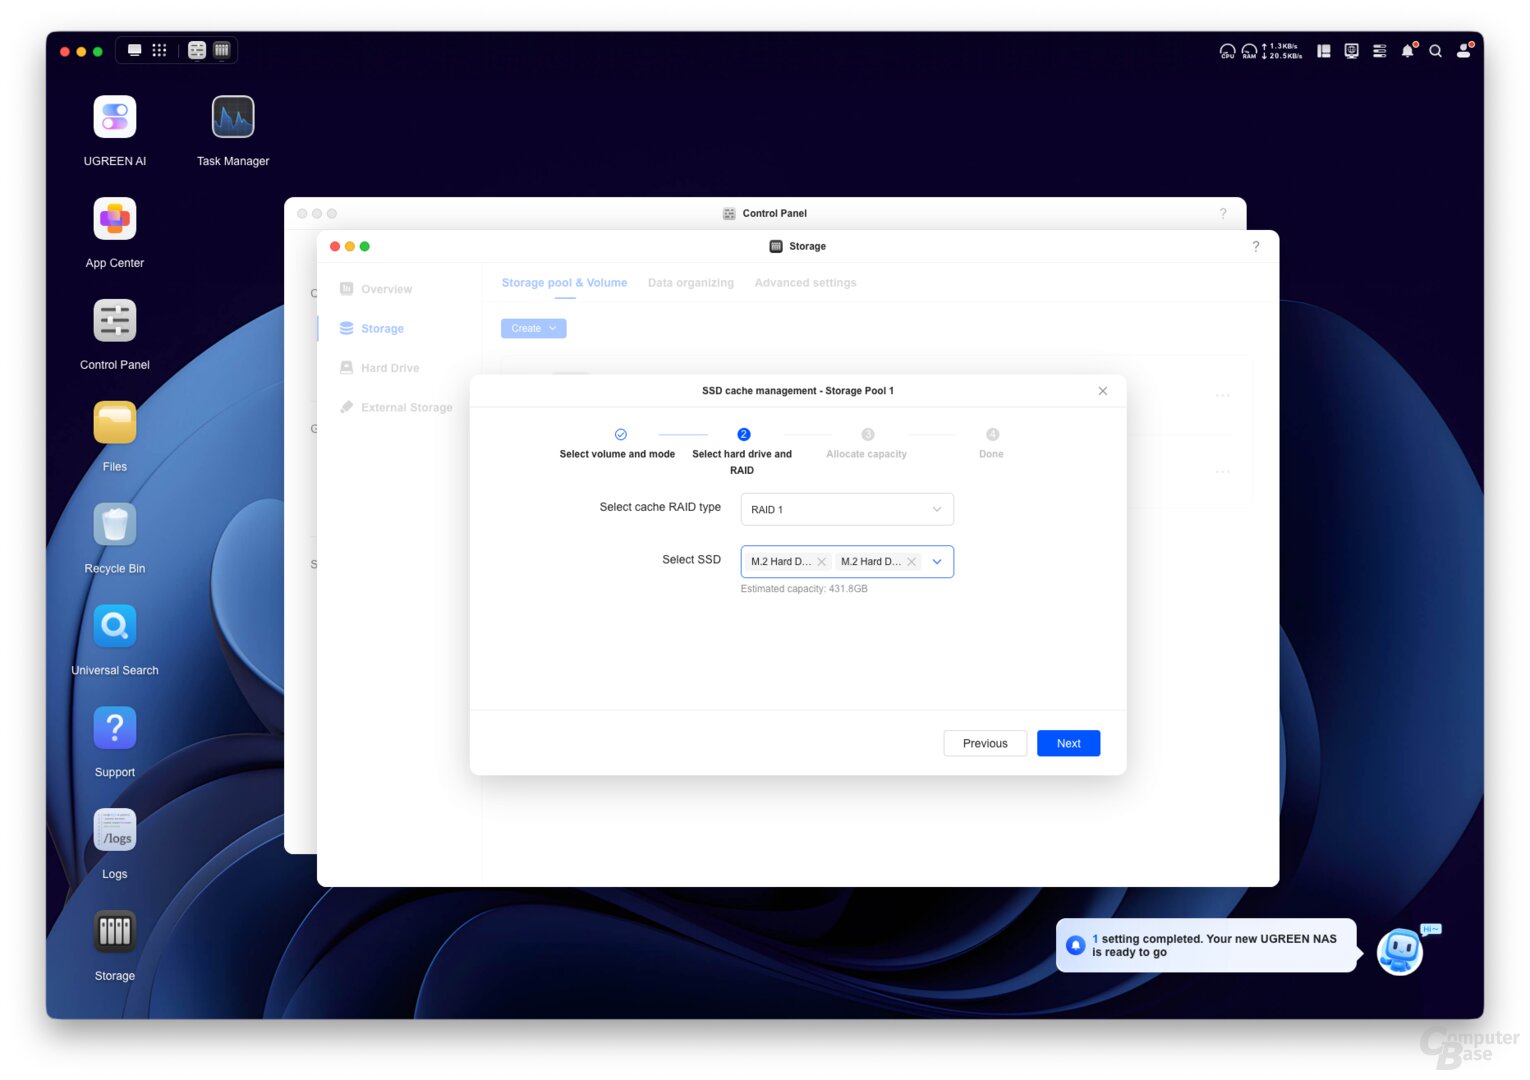Image resolution: width=1530 pixels, height=1080 pixels.
Task: Open the widgets panel layout icon
Action: point(1324,51)
